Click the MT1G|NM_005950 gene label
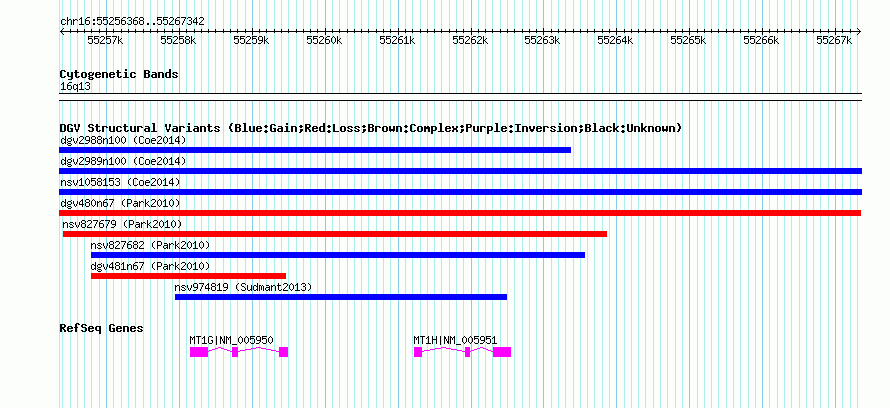The image size is (890, 408). click(232, 340)
